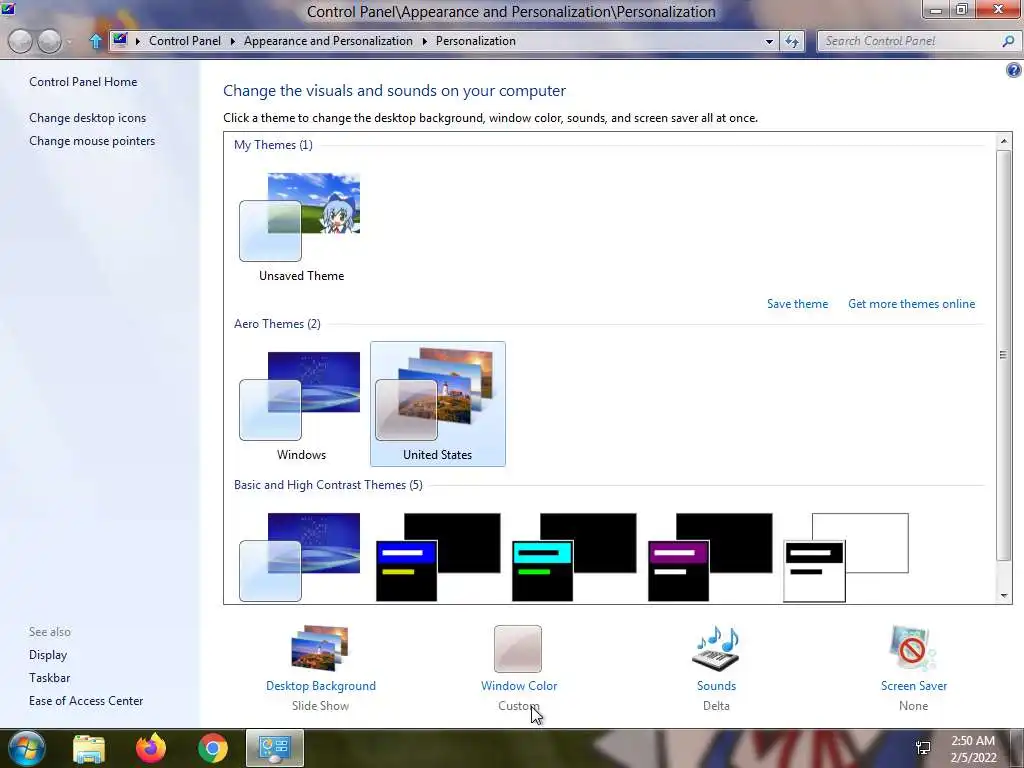The height and width of the screenshot is (768, 1024).
Task: Open Change mouse pointers
Action: coord(92,140)
